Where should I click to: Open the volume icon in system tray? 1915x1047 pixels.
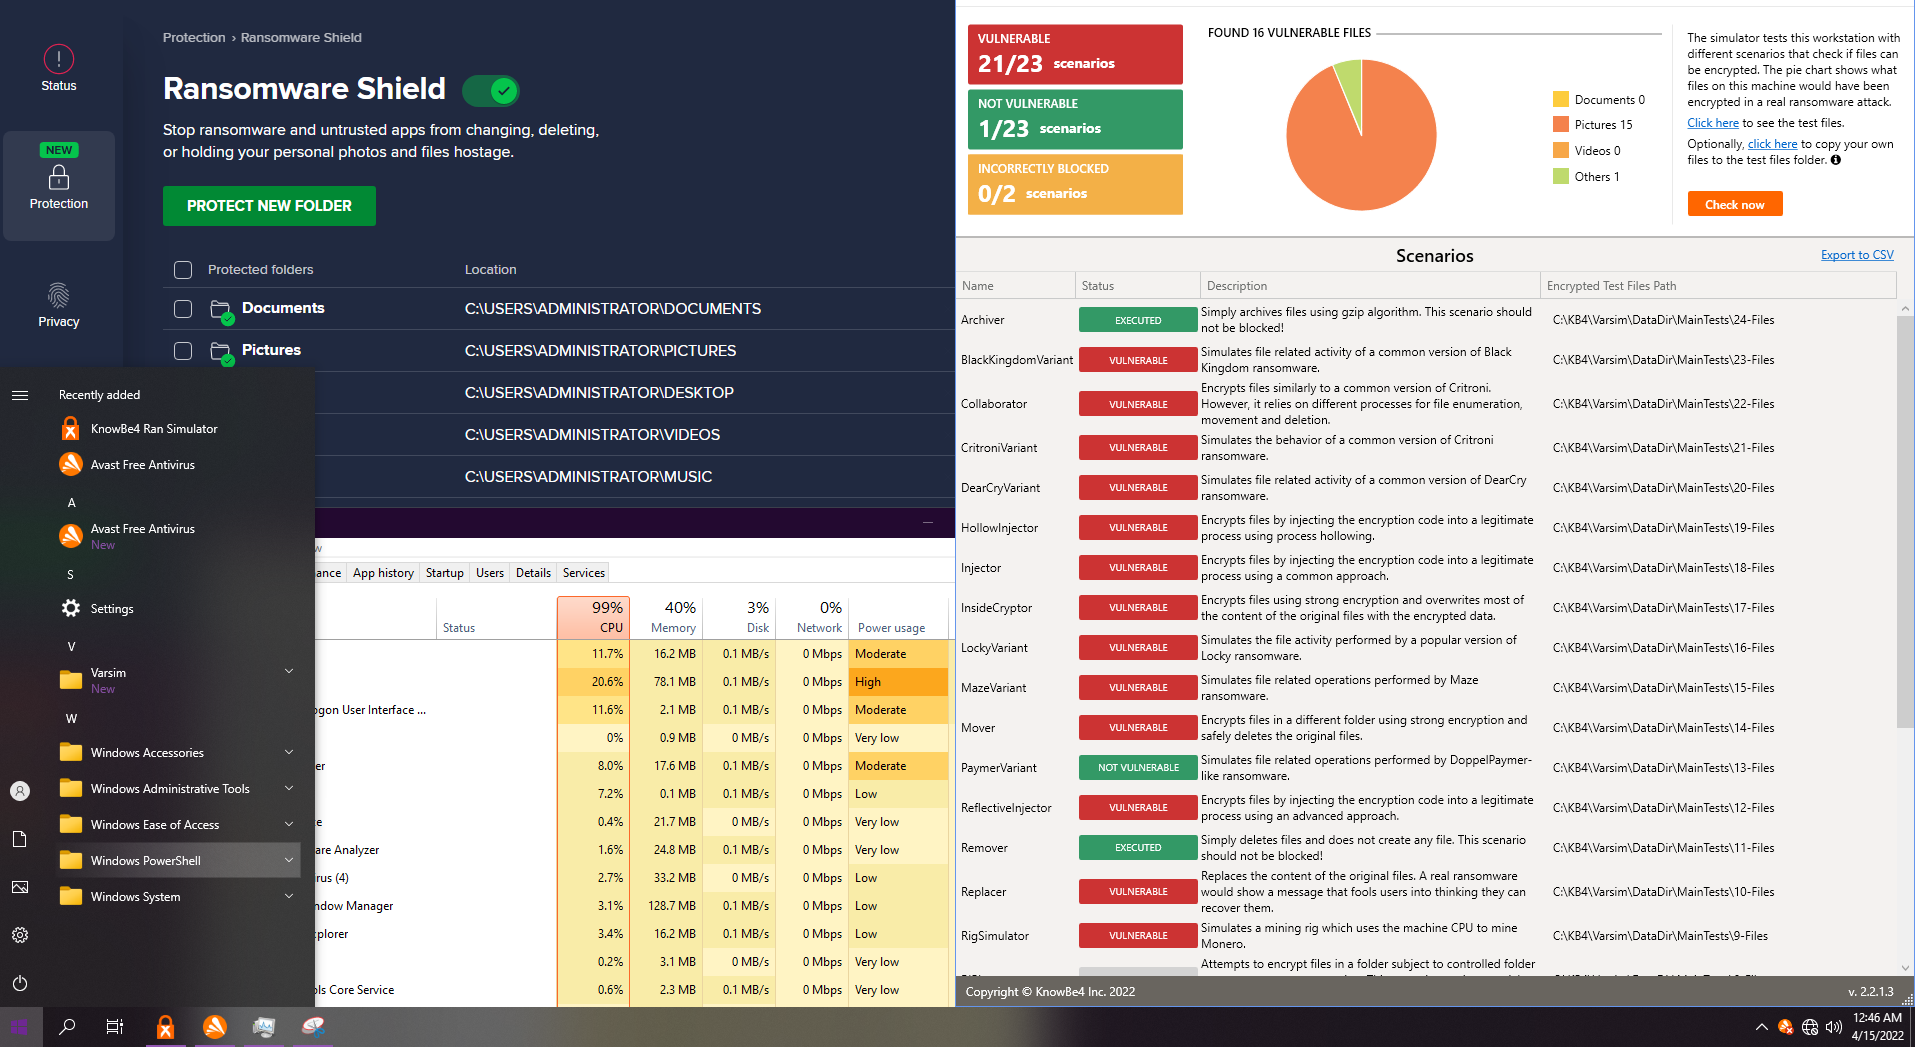point(1833,1027)
